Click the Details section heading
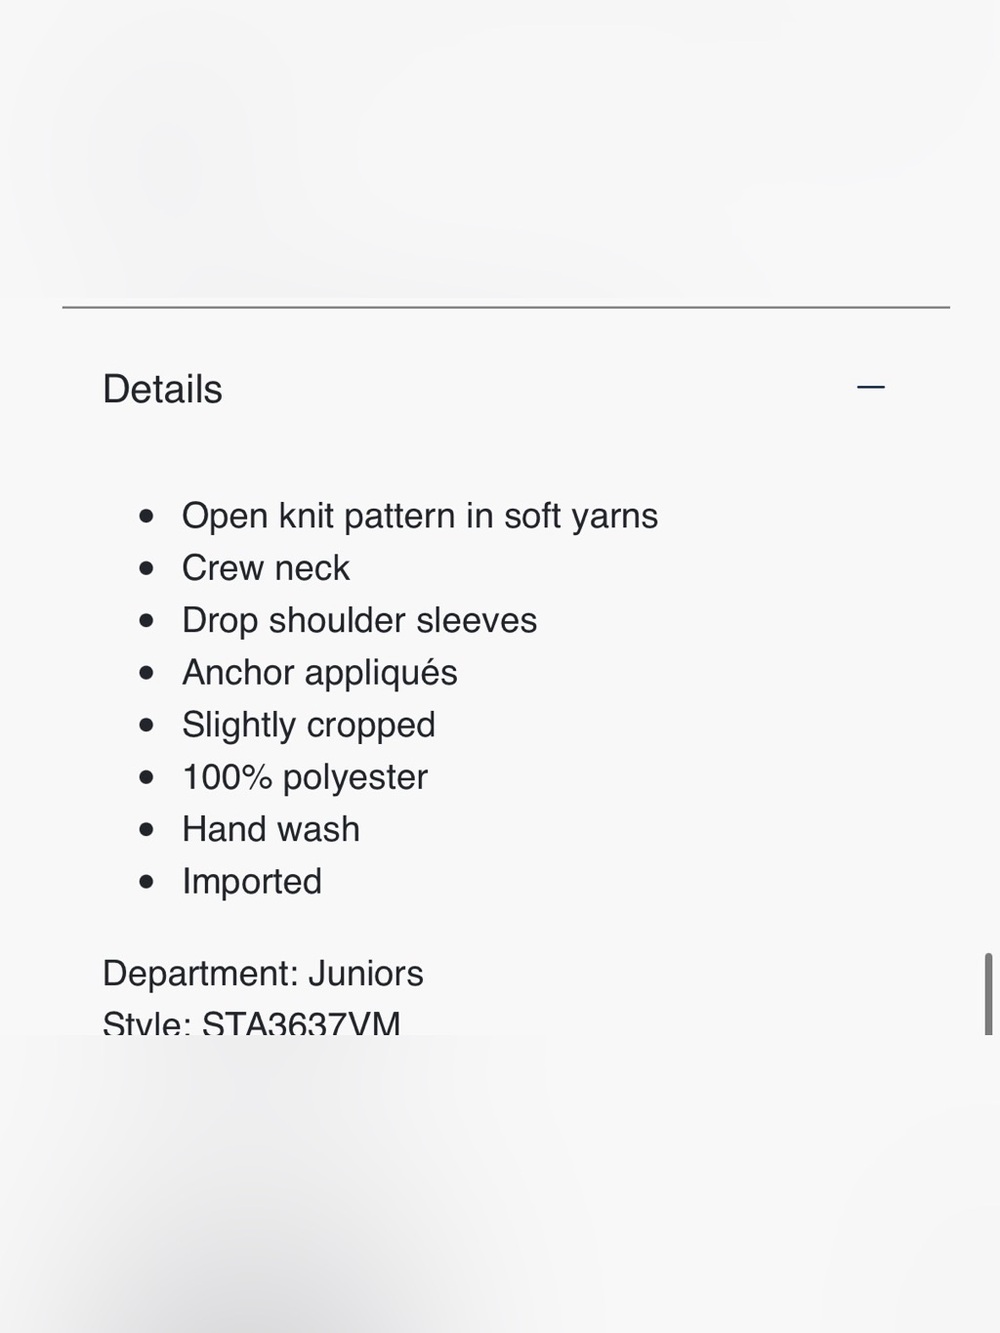The image size is (1000, 1333). [162, 389]
